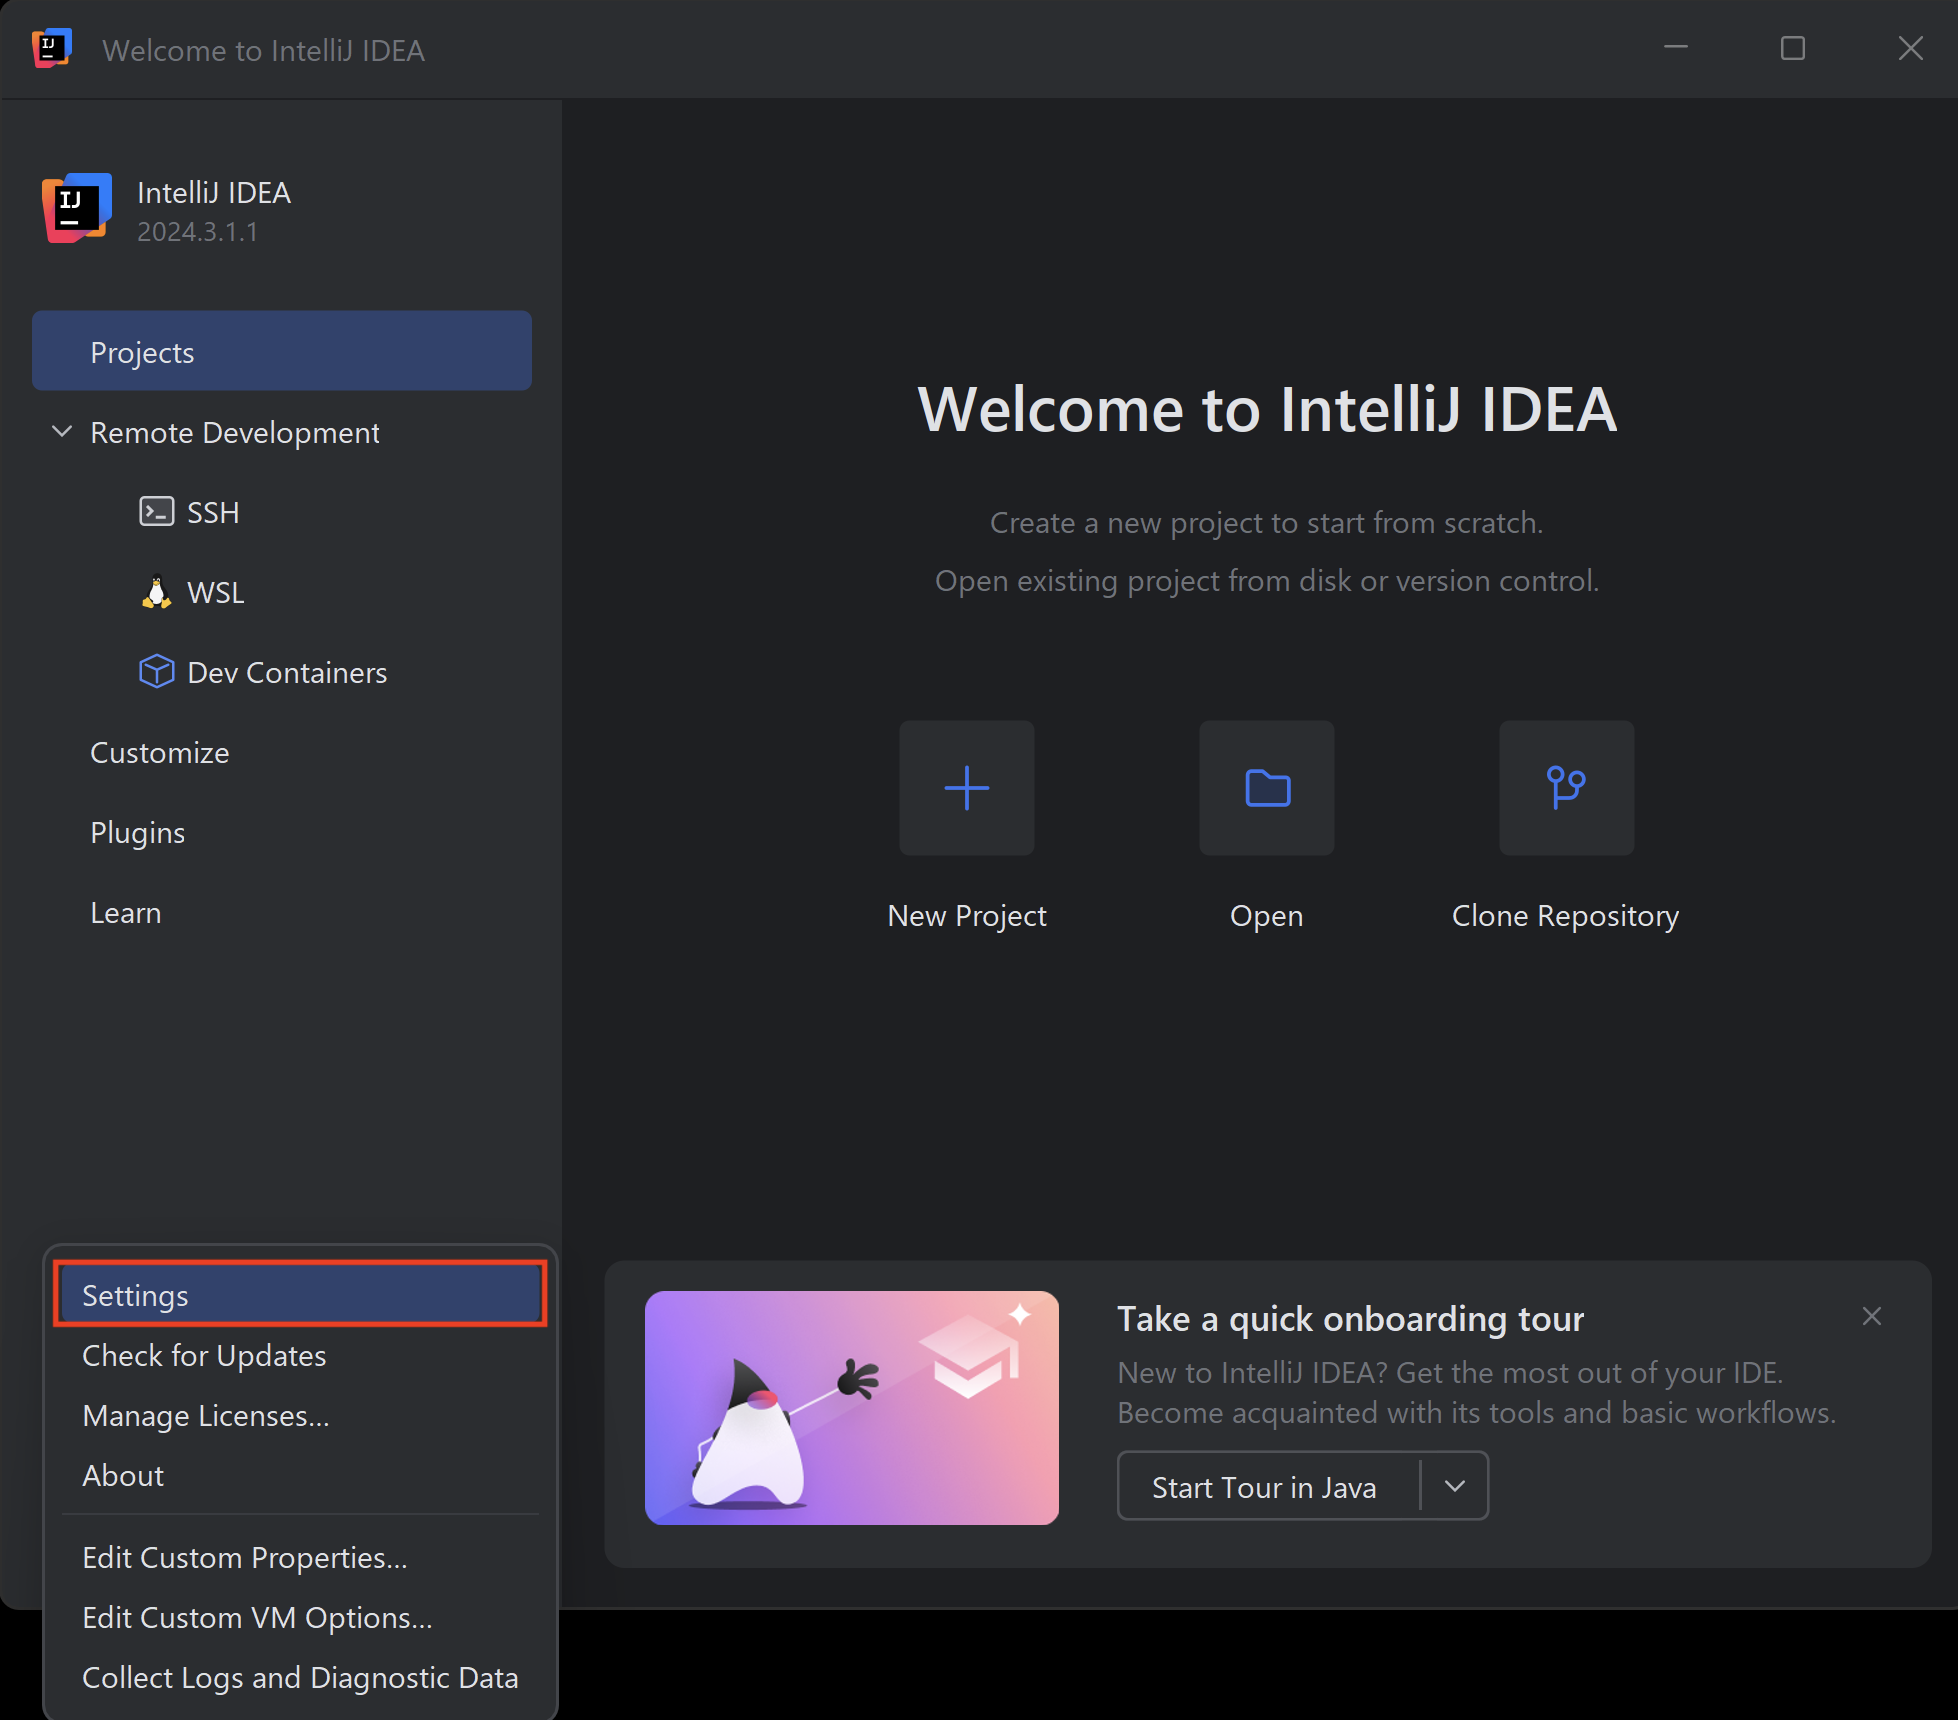Choose Edit Custom Properties... menu item
The height and width of the screenshot is (1720, 1958).
pos(300,1557)
